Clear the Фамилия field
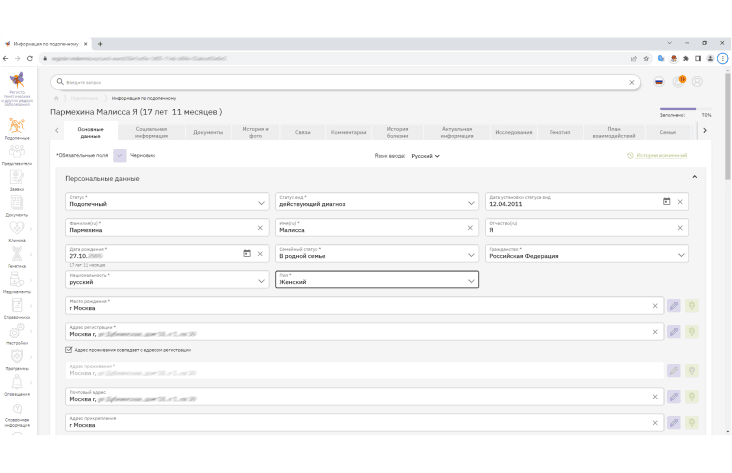Viewport: 732px width, 473px height. (260, 228)
